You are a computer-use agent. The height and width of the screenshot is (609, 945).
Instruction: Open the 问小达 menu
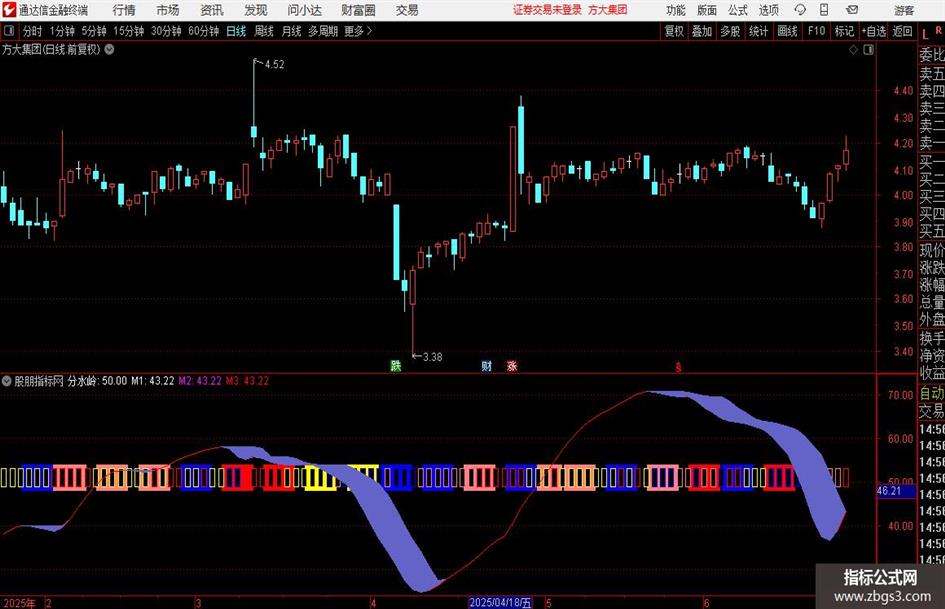click(304, 10)
